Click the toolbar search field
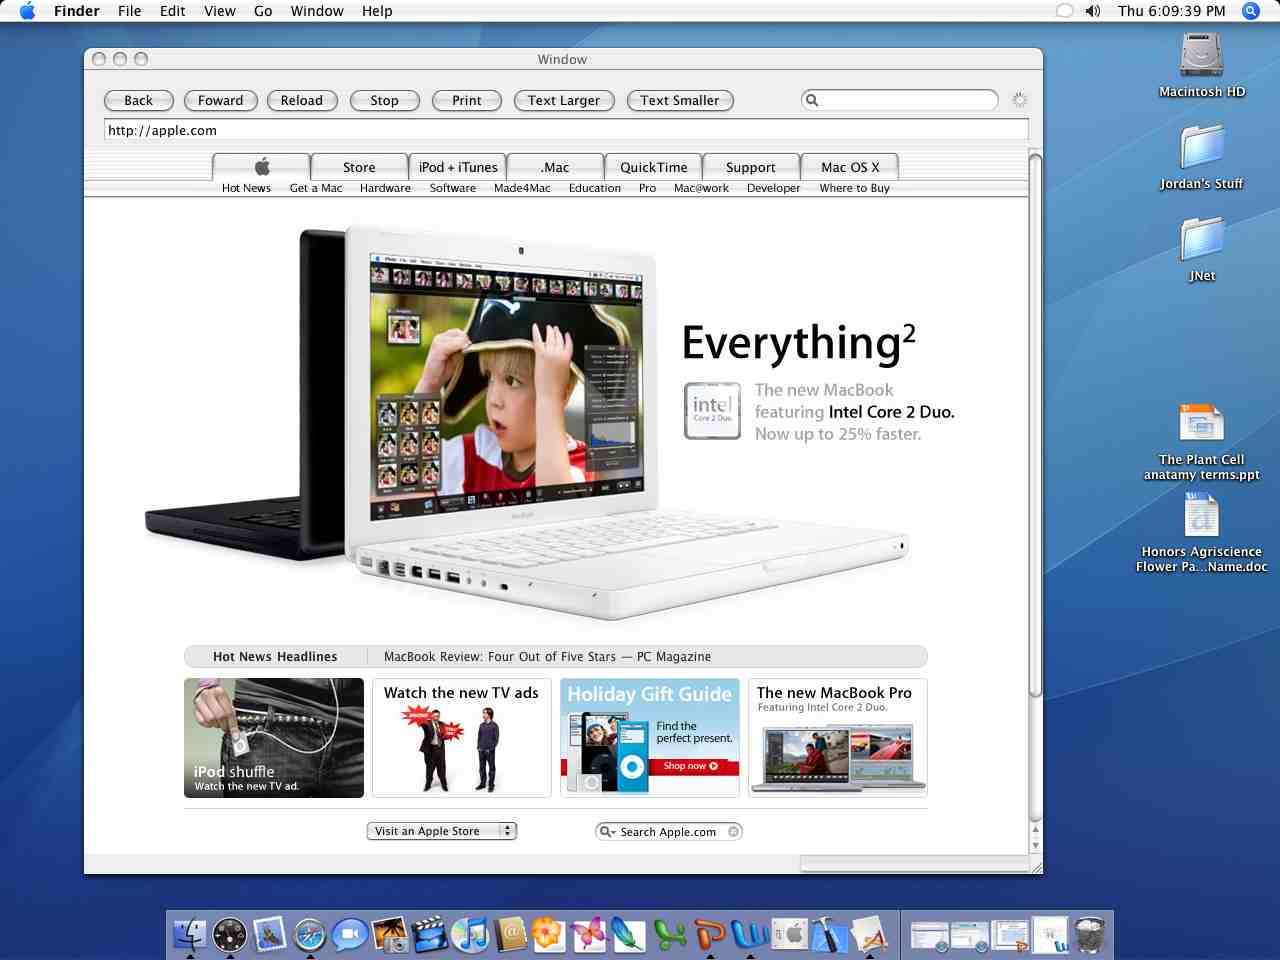This screenshot has height=960, width=1280. pos(899,100)
